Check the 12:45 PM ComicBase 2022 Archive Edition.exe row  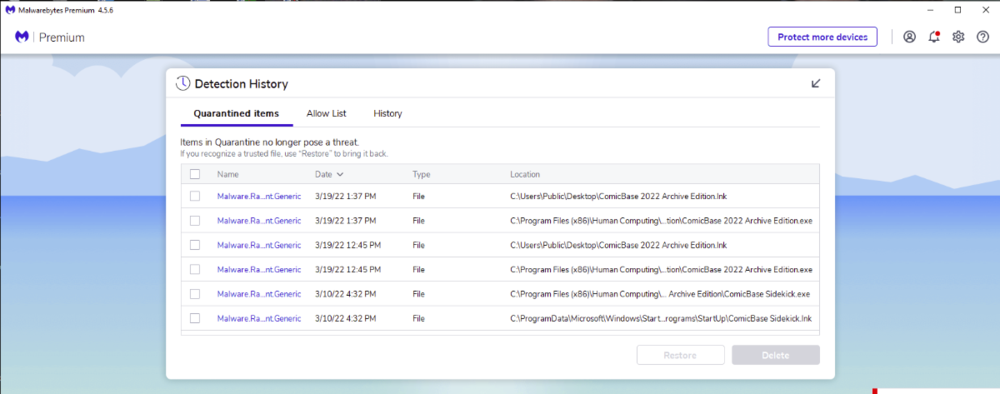[195, 270]
